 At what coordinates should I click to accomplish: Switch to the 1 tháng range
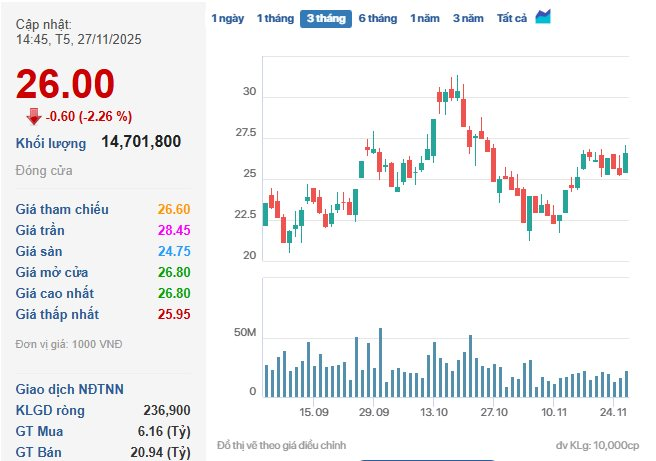coord(275,18)
